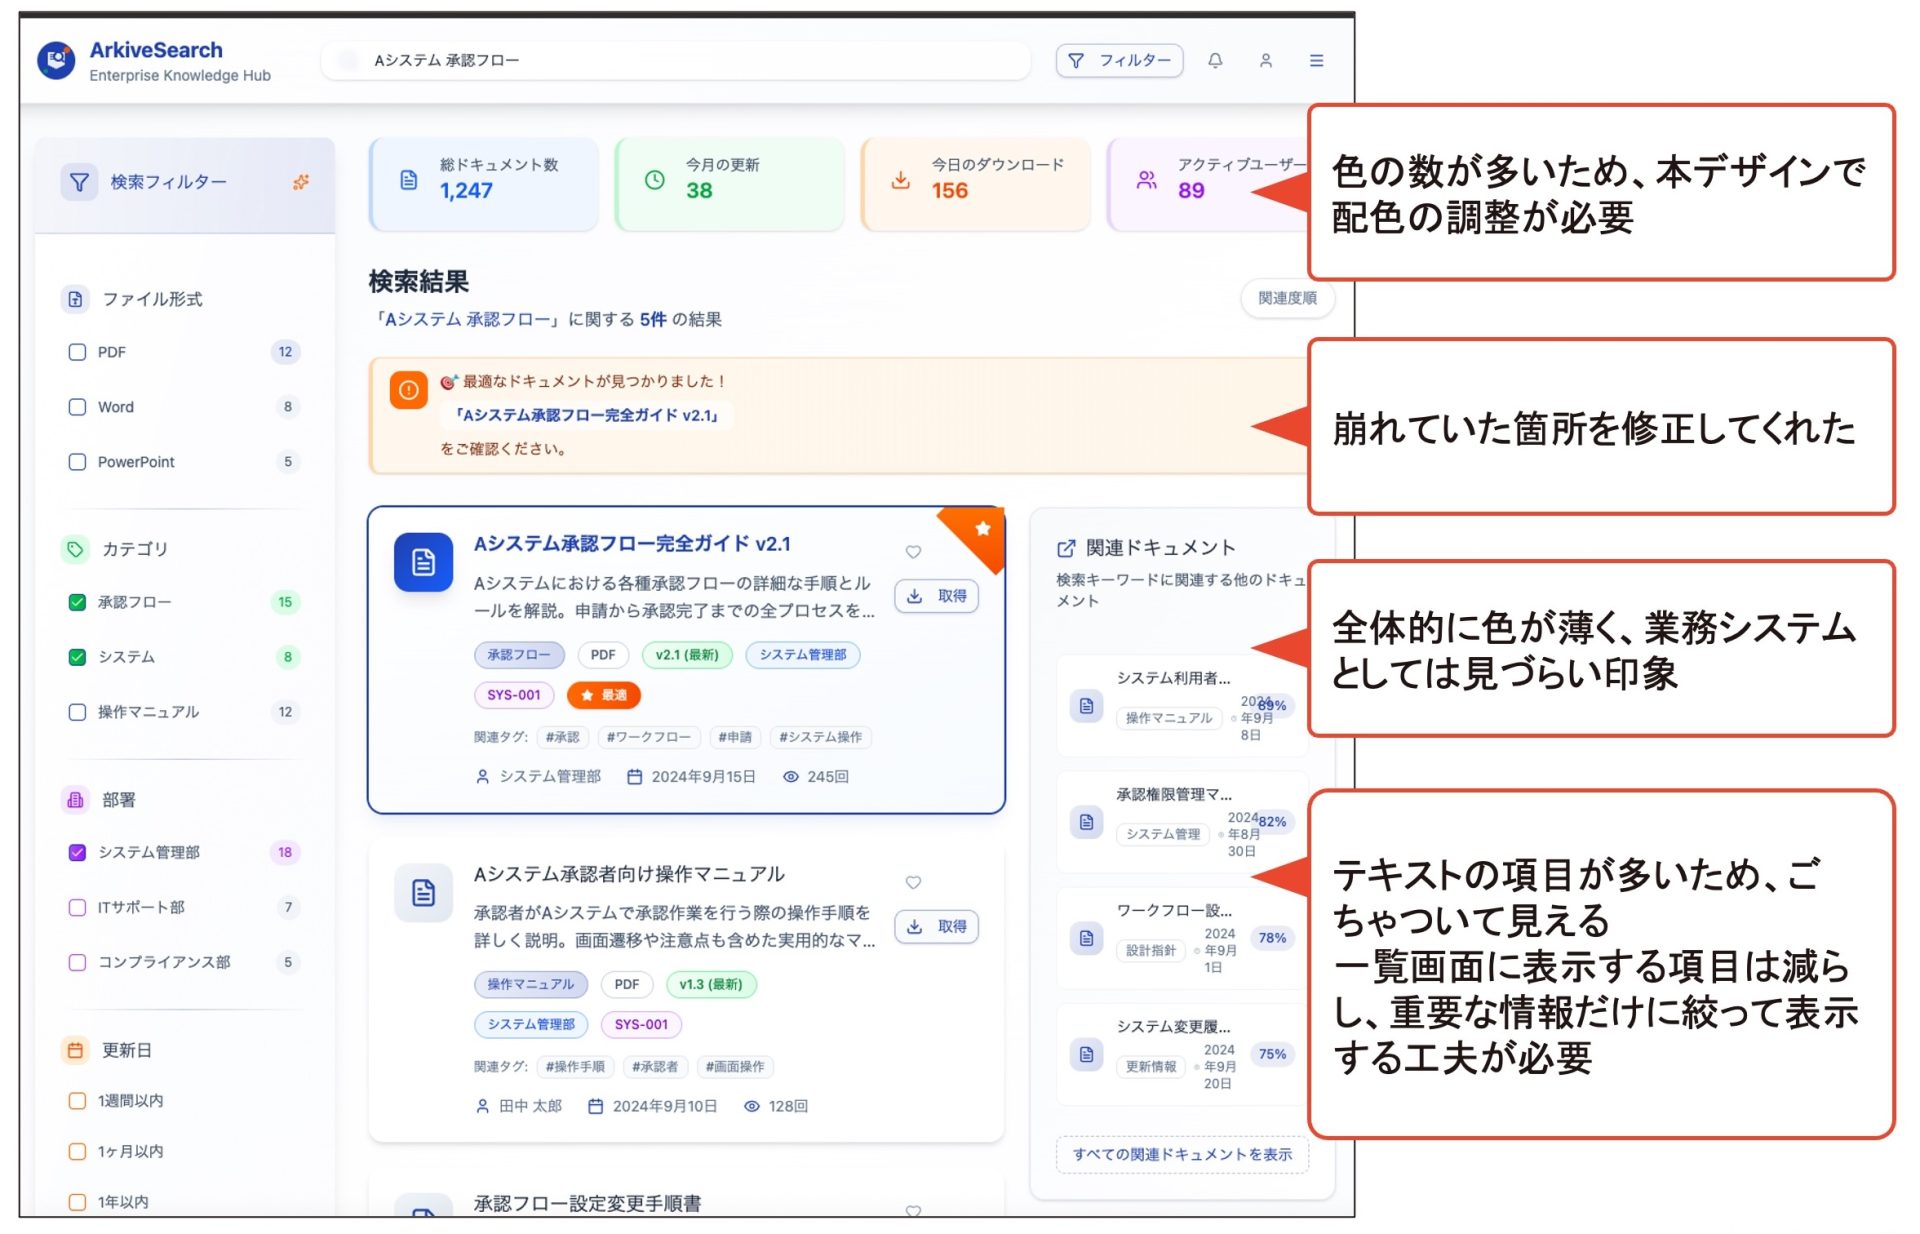The width and height of the screenshot is (1920, 1234).
Task: Open the user profile icon
Action: 1265,61
